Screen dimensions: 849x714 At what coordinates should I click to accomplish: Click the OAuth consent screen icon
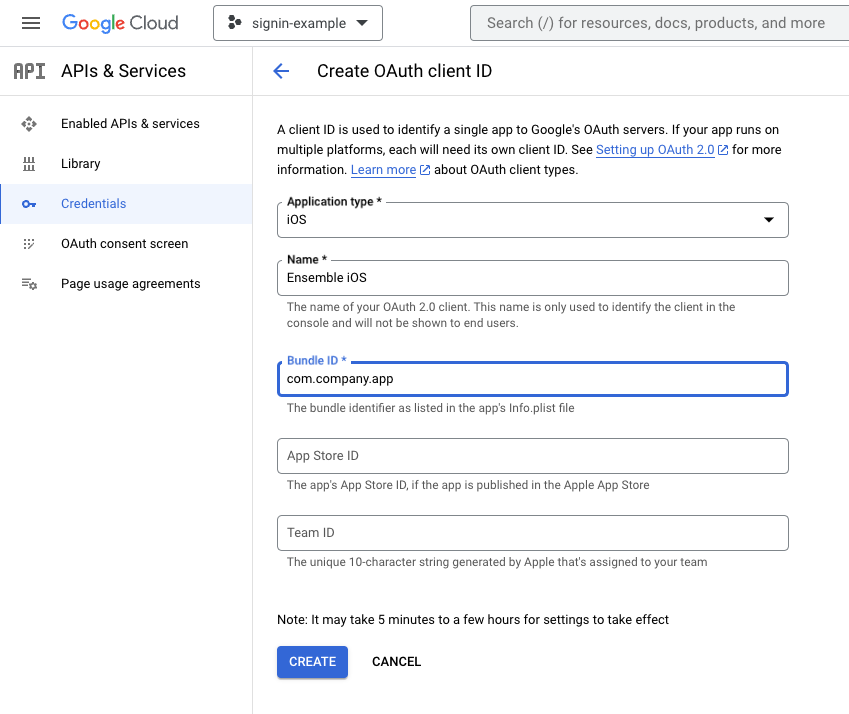pyautogui.click(x=29, y=243)
